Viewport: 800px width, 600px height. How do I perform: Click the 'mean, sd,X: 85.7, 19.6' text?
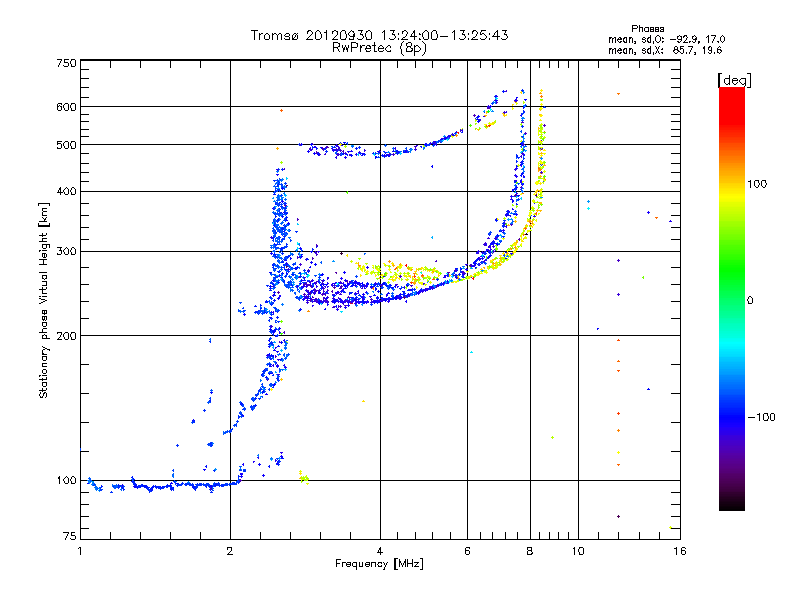665,50
